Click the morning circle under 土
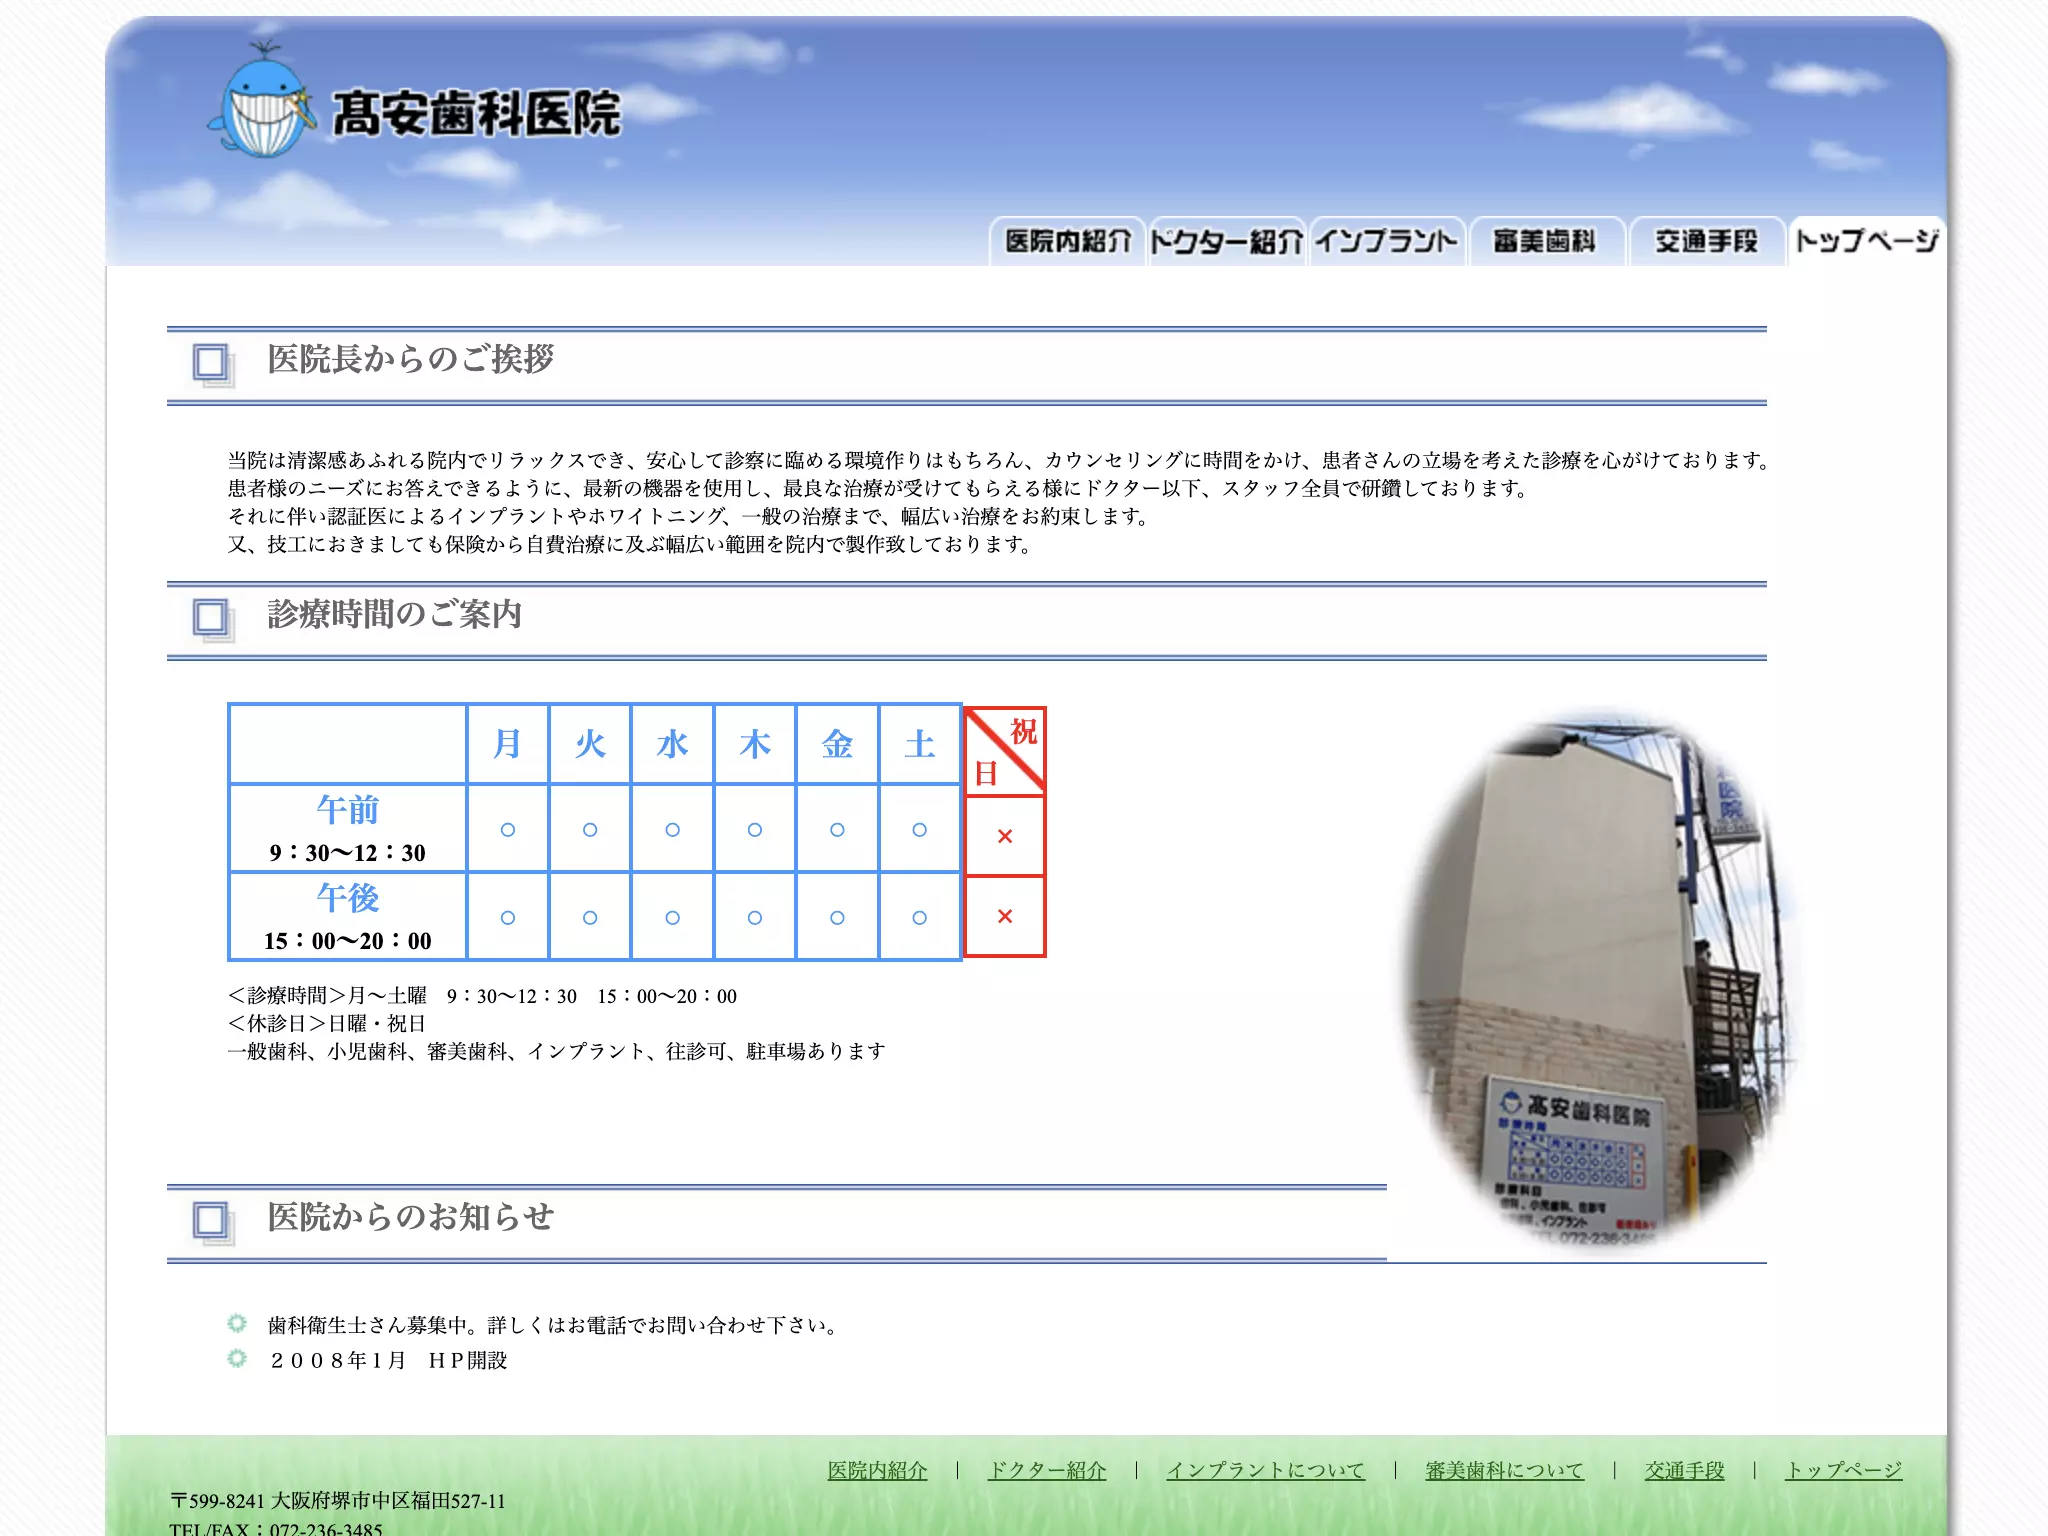This screenshot has width=2048, height=1536. (x=920, y=830)
